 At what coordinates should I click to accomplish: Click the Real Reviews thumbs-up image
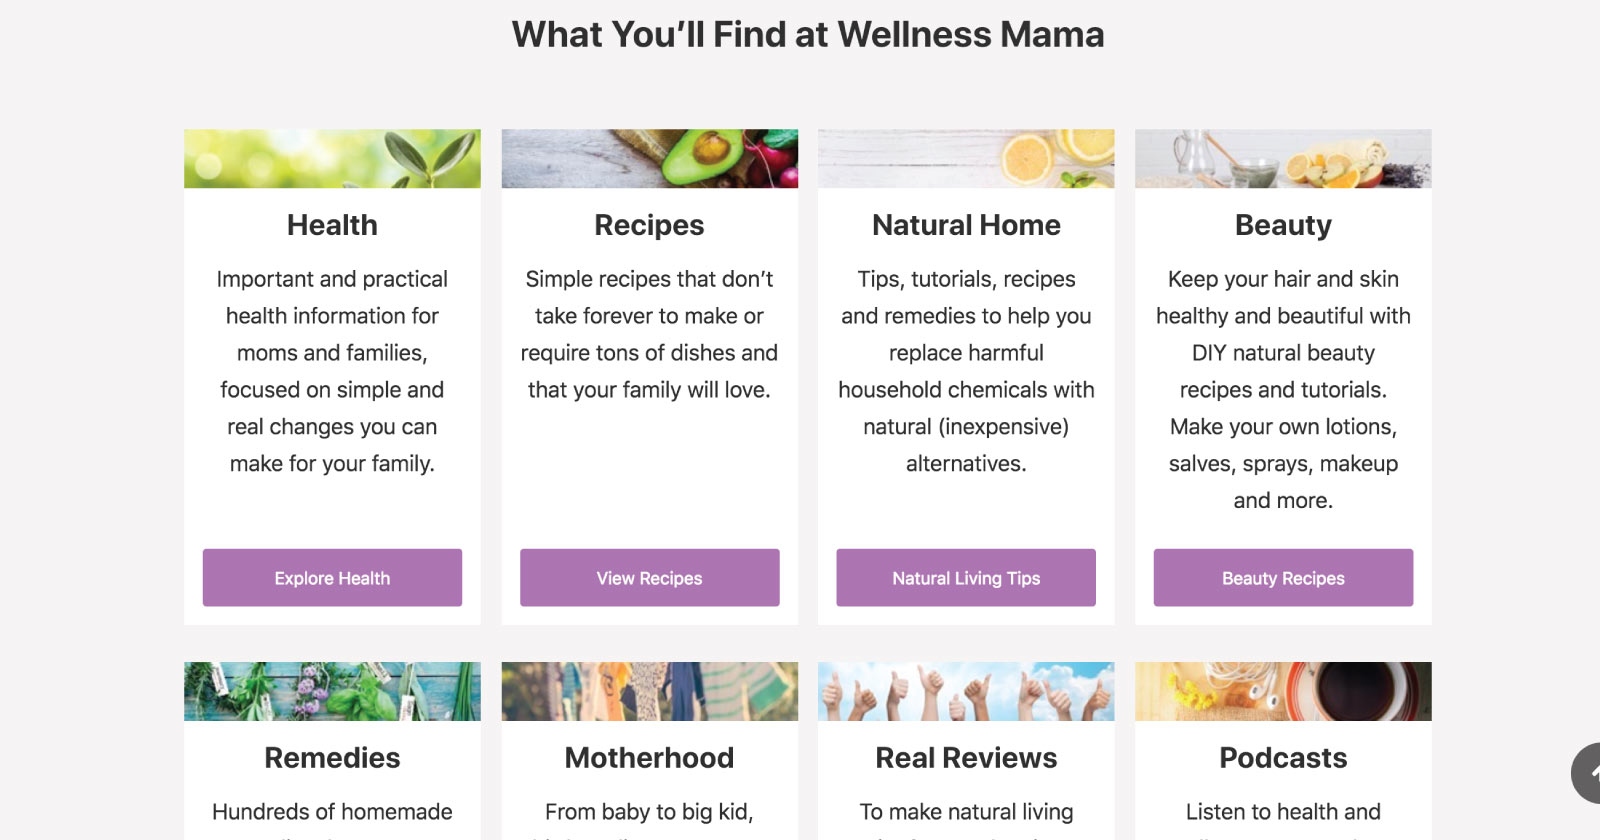point(966,691)
